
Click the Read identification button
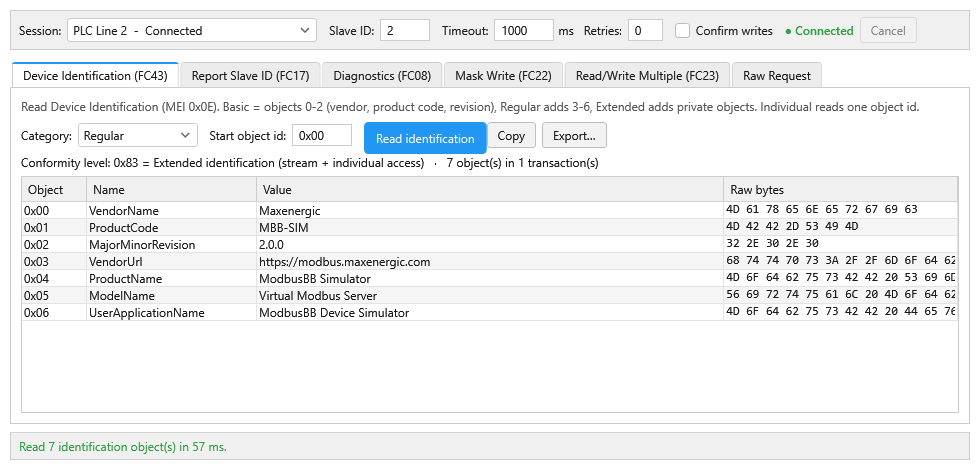(425, 138)
